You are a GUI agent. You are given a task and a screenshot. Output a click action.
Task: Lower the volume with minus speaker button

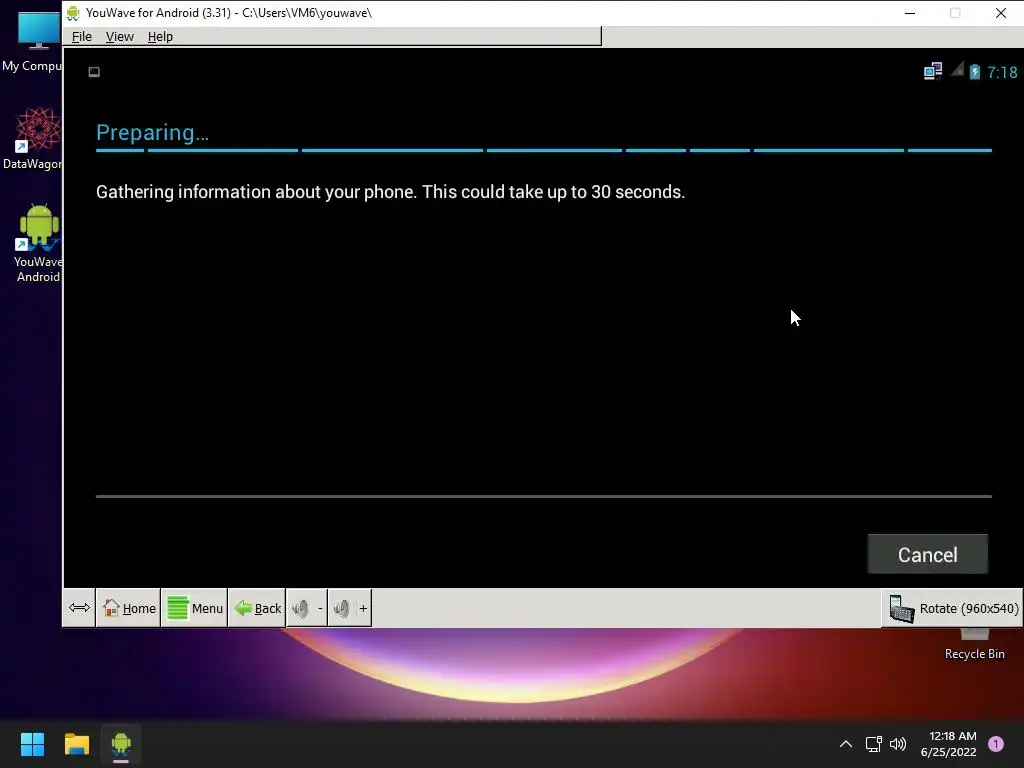[x=307, y=608]
